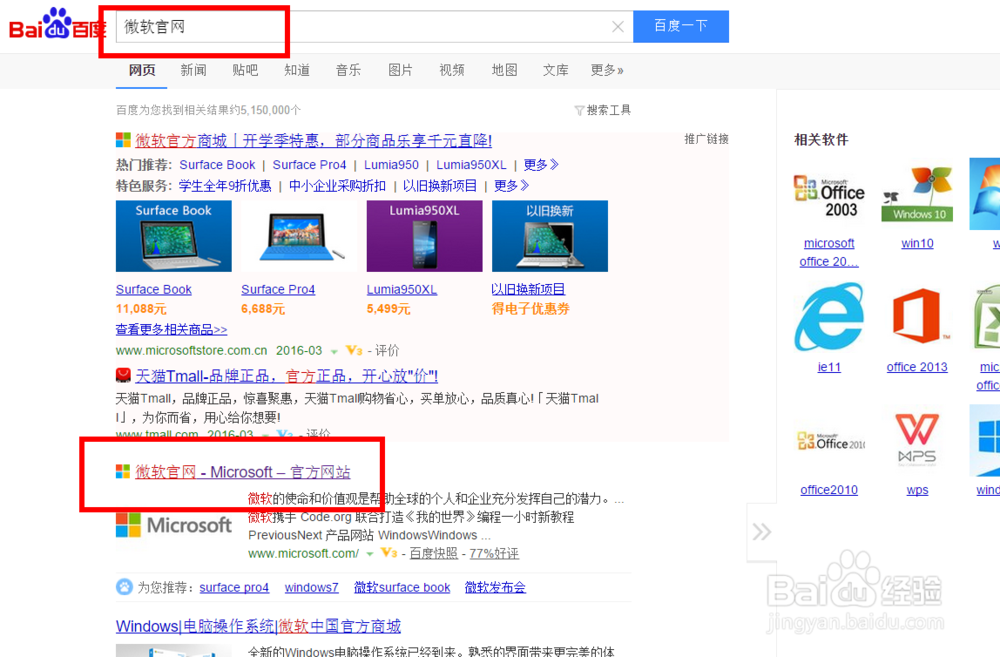Click the office2010 icon

pyautogui.click(x=829, y=441)
